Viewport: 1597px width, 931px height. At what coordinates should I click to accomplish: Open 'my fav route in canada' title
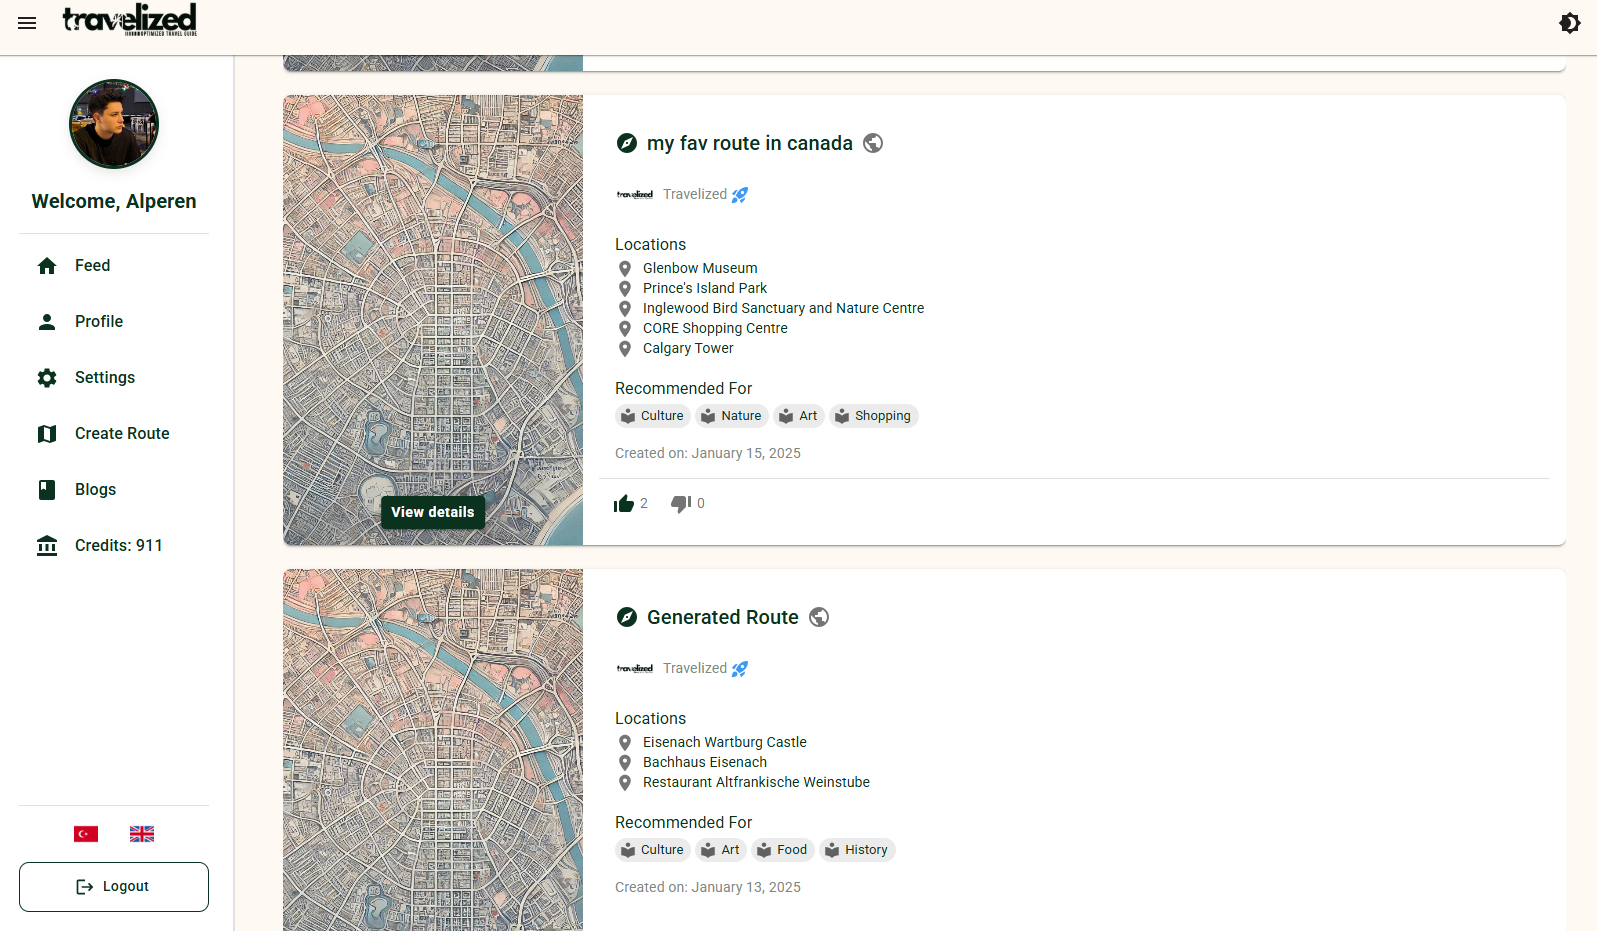[x=750, y=143]
